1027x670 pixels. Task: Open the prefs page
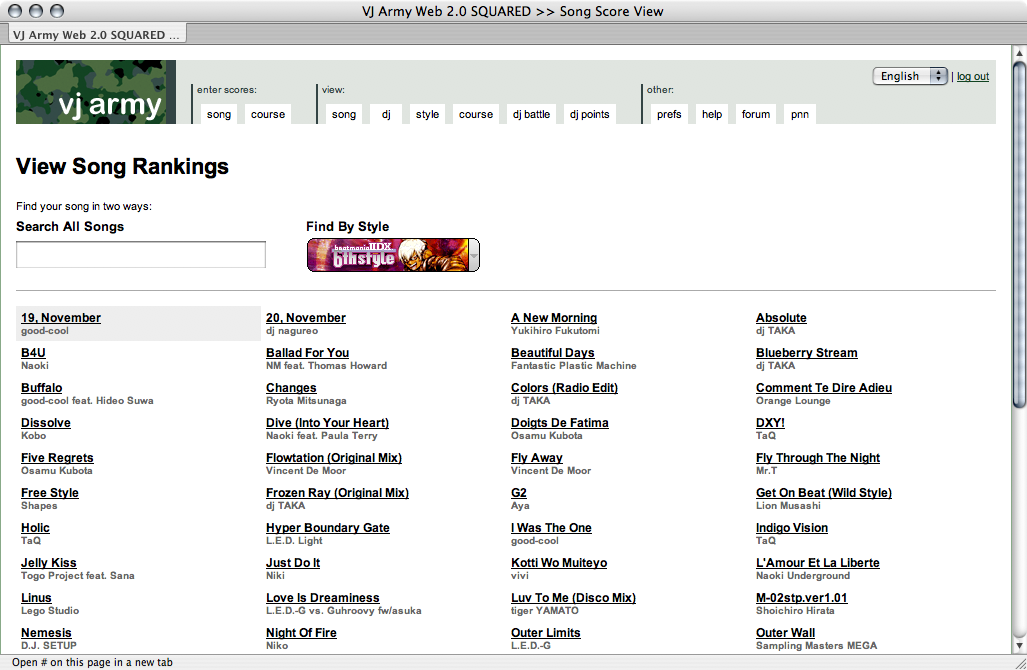point(669,114)
